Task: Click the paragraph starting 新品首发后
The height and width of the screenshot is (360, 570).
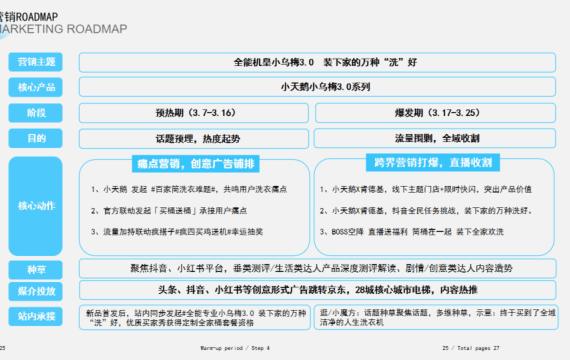Action: tap(196, 318)
